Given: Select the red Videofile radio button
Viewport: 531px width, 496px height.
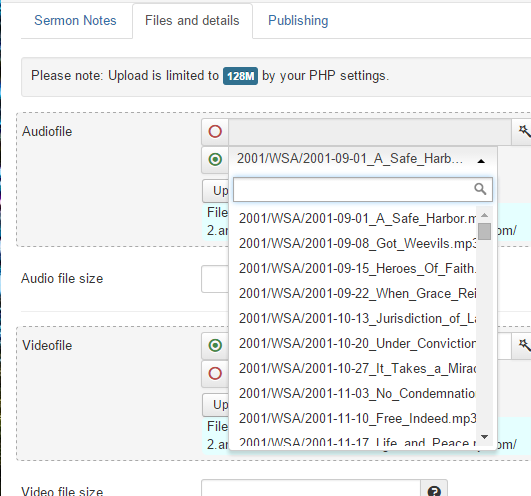Looking at the screenshot, I should [x=215, y=373].
